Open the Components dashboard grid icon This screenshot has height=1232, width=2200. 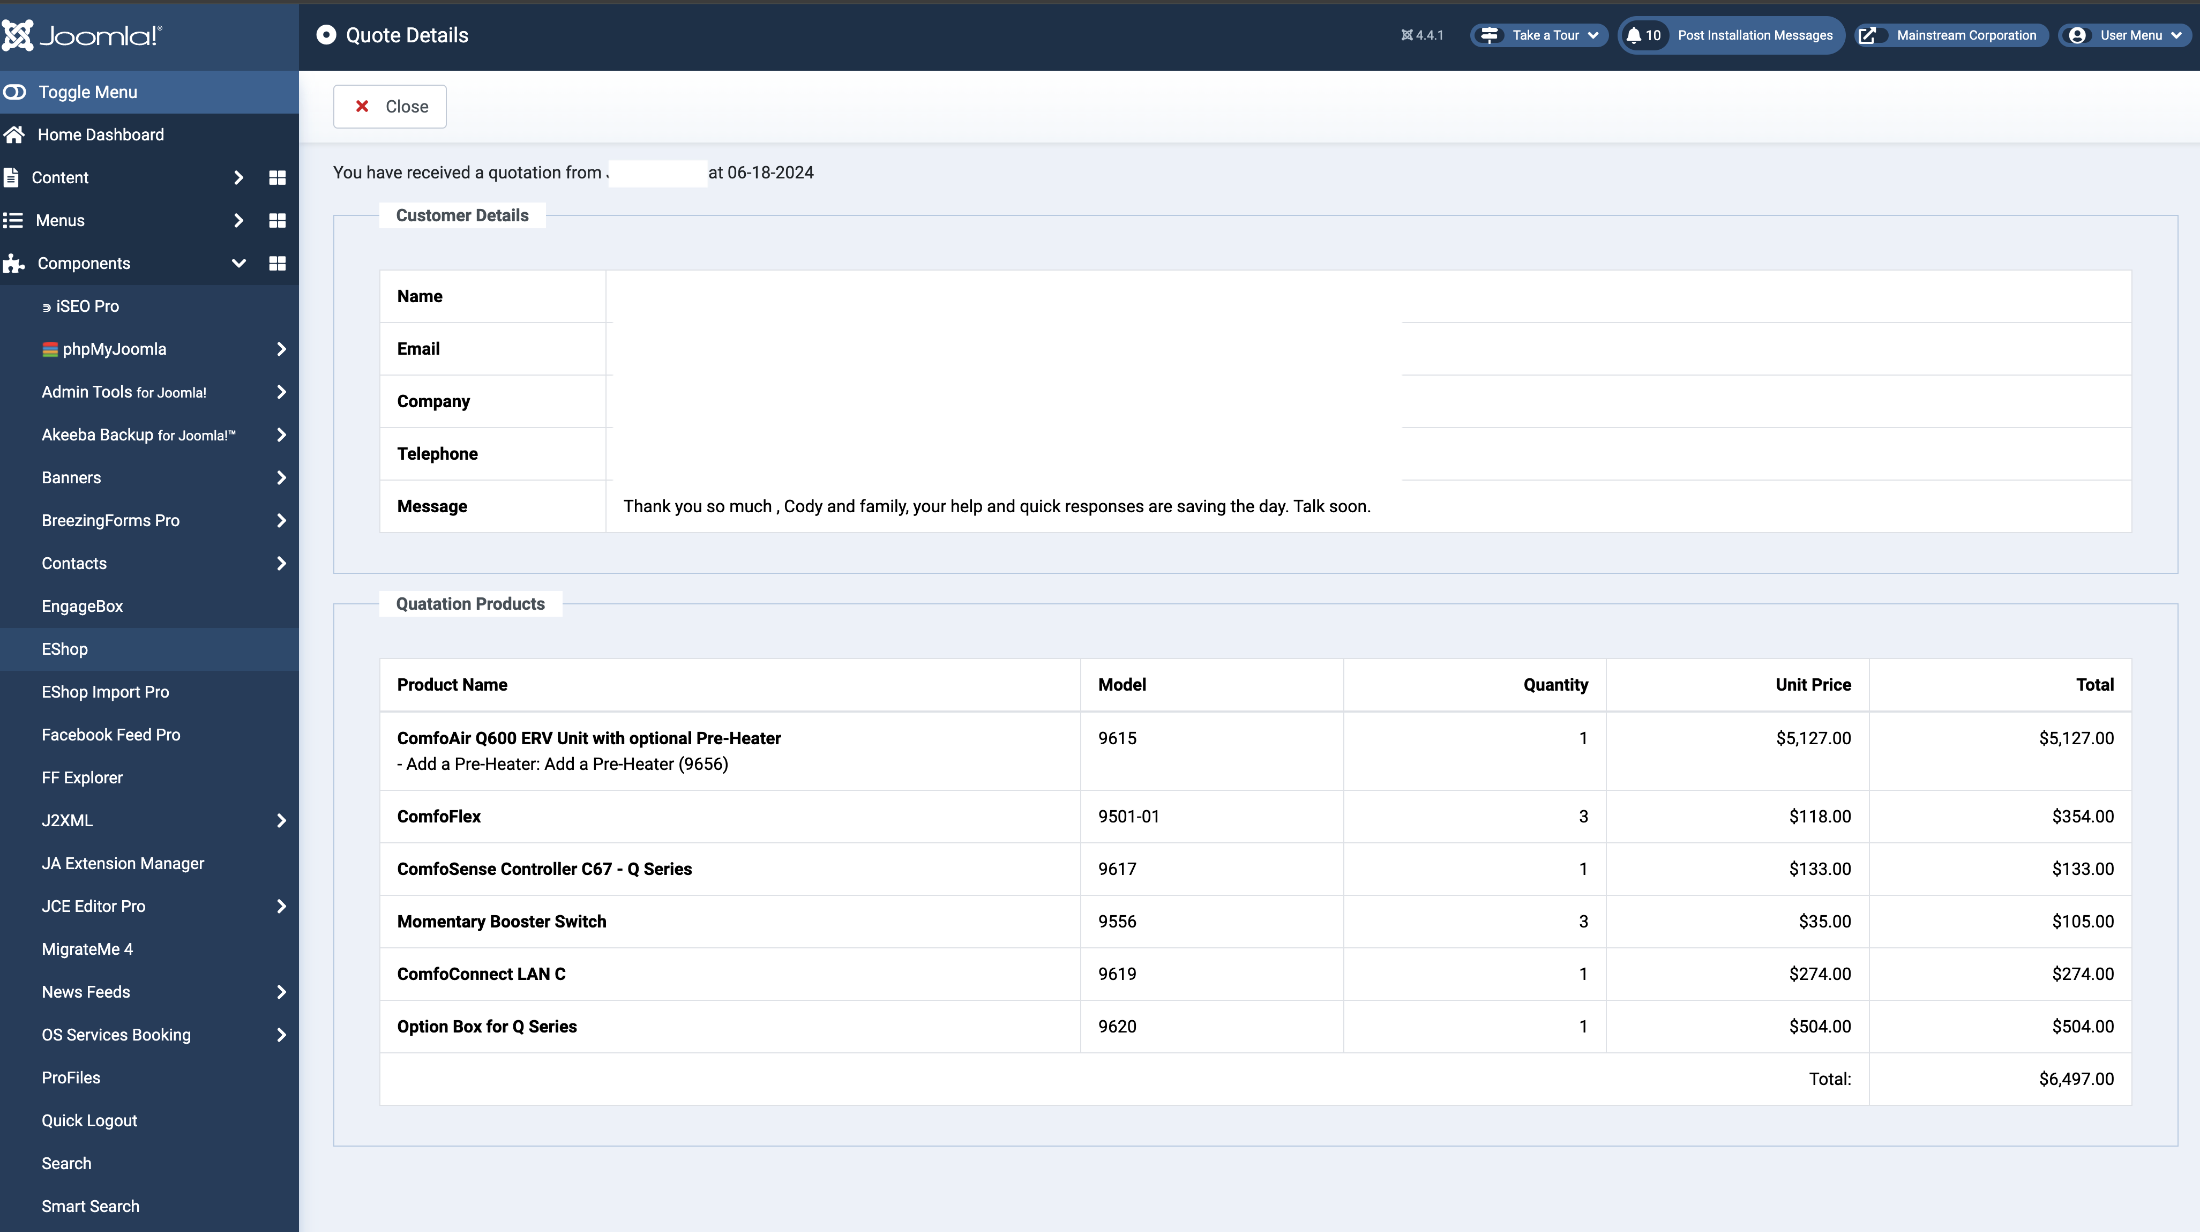tap(278, 264)
